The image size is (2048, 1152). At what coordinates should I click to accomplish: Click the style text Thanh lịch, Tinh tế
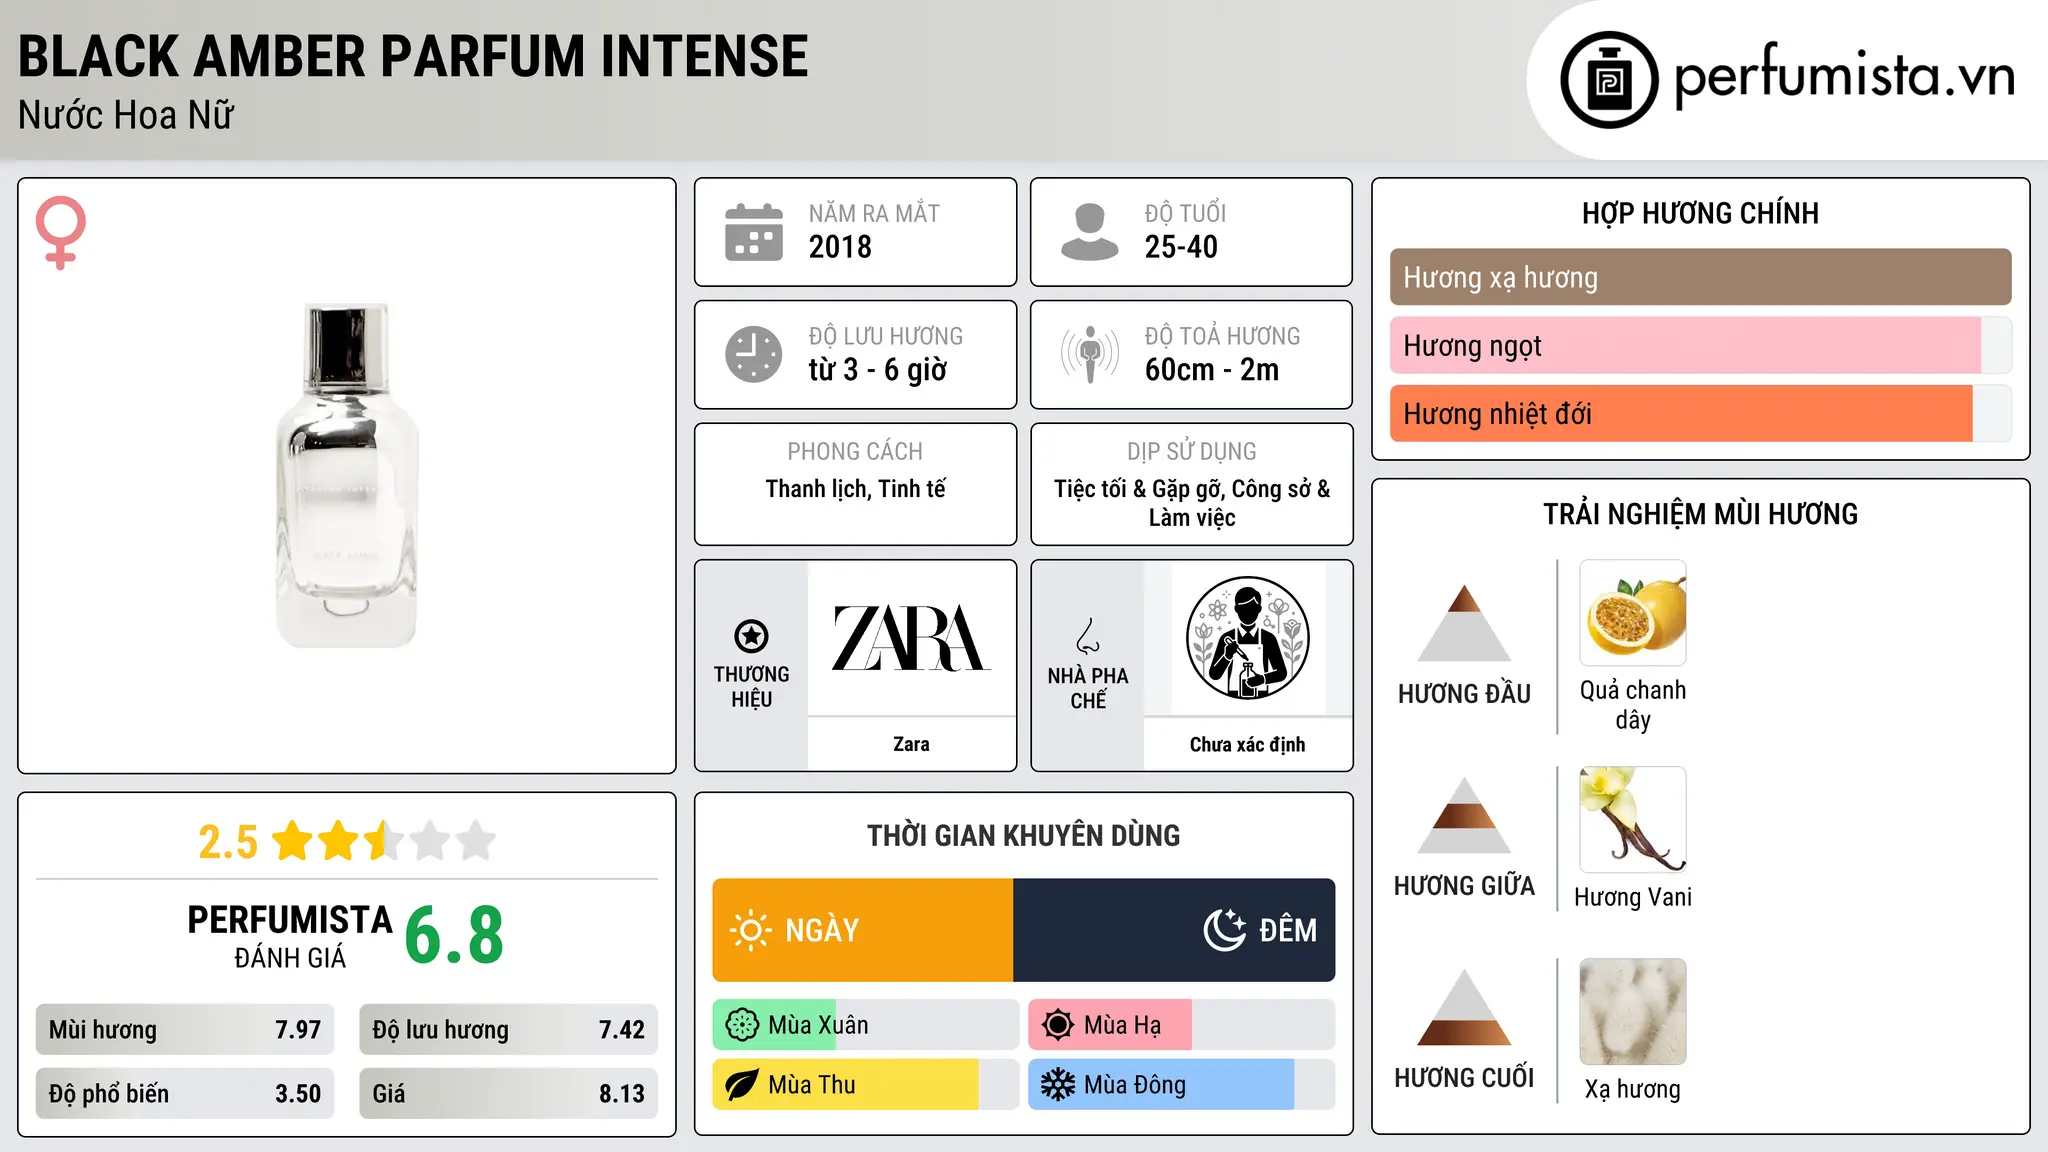pyautogui.click(x=855, y=489)
